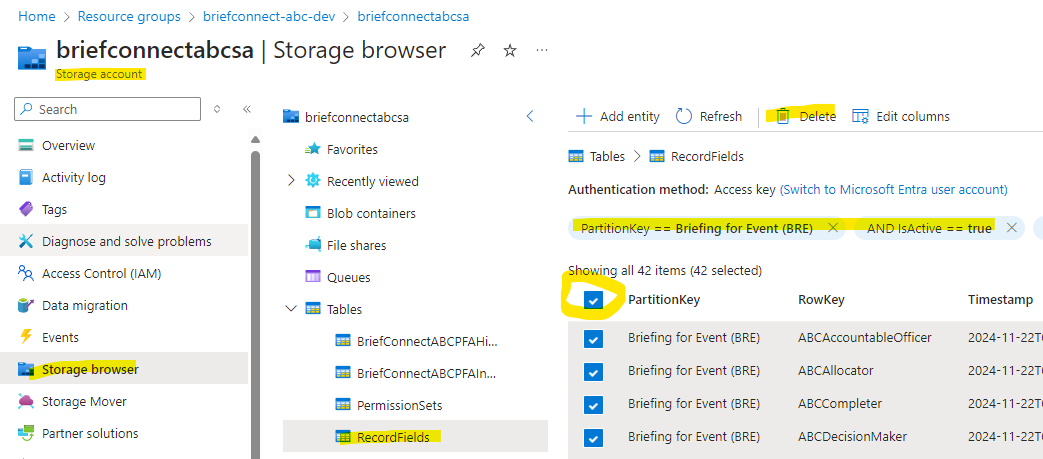Image resolution: width=1043 pixels, height=459 pixels.
Task: Mark briefconnectabcsa as favorite with star
Action: coord(510,51)
